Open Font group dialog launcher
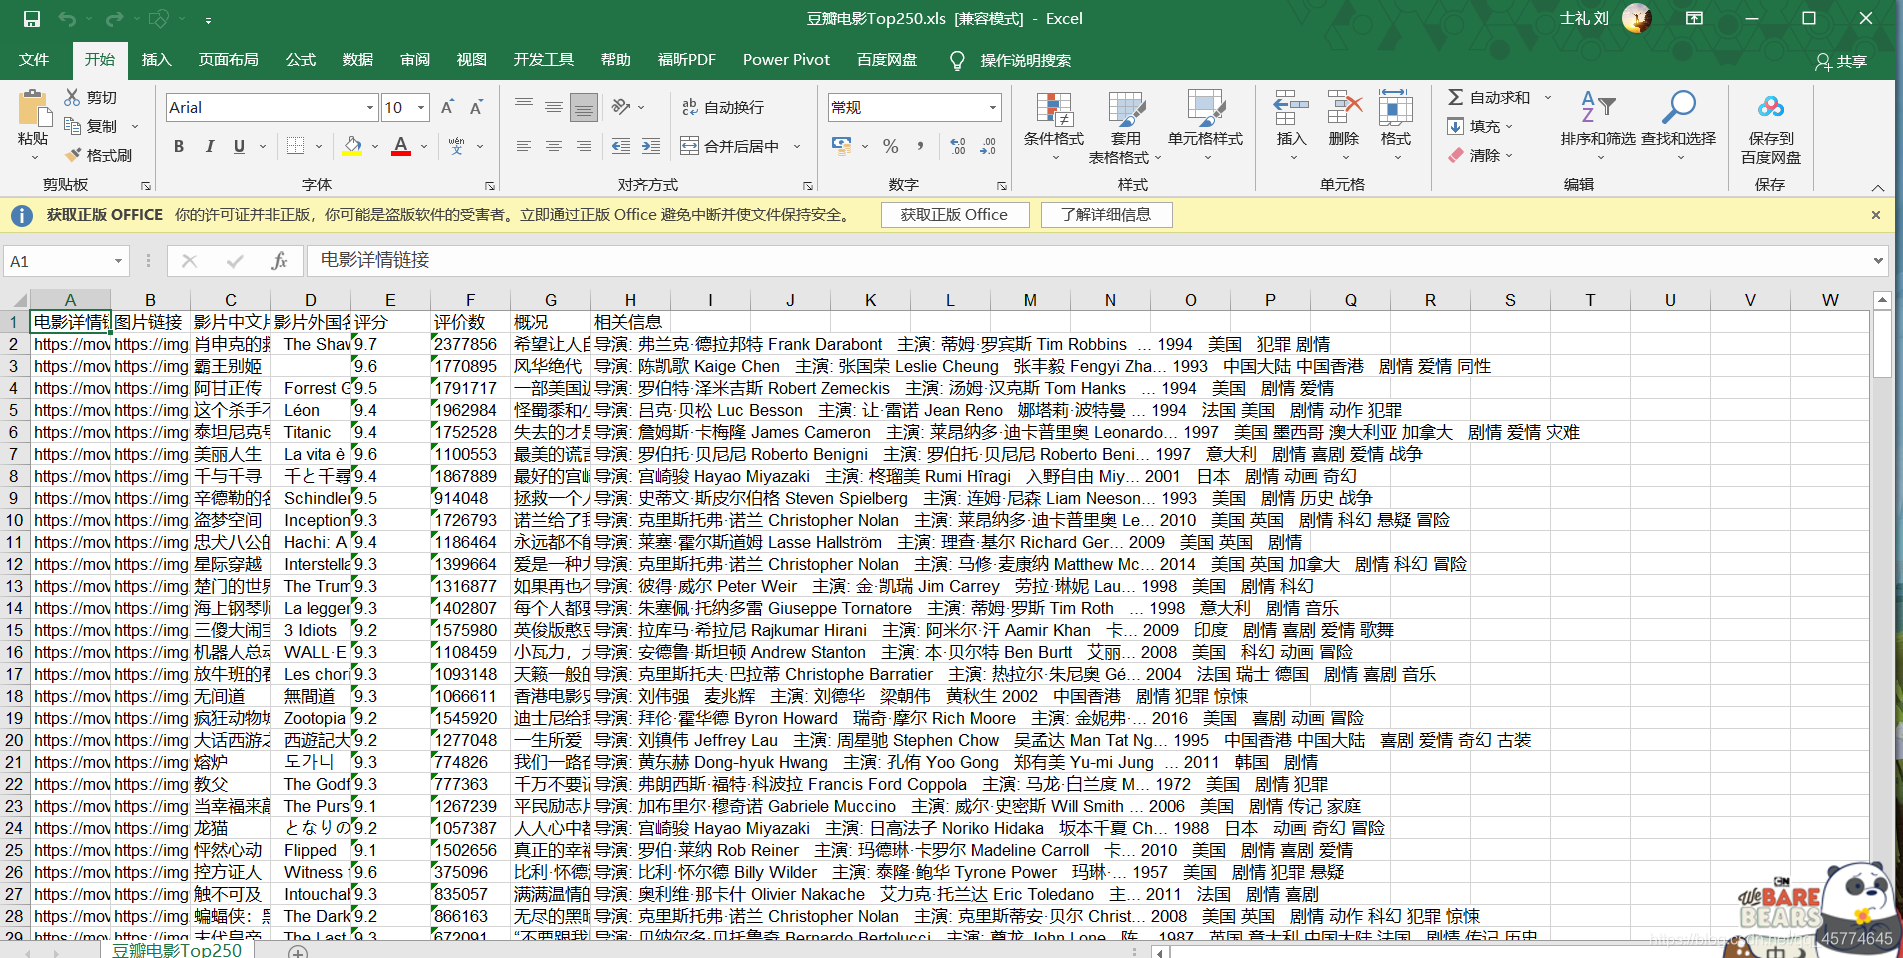 pos(490,186)
